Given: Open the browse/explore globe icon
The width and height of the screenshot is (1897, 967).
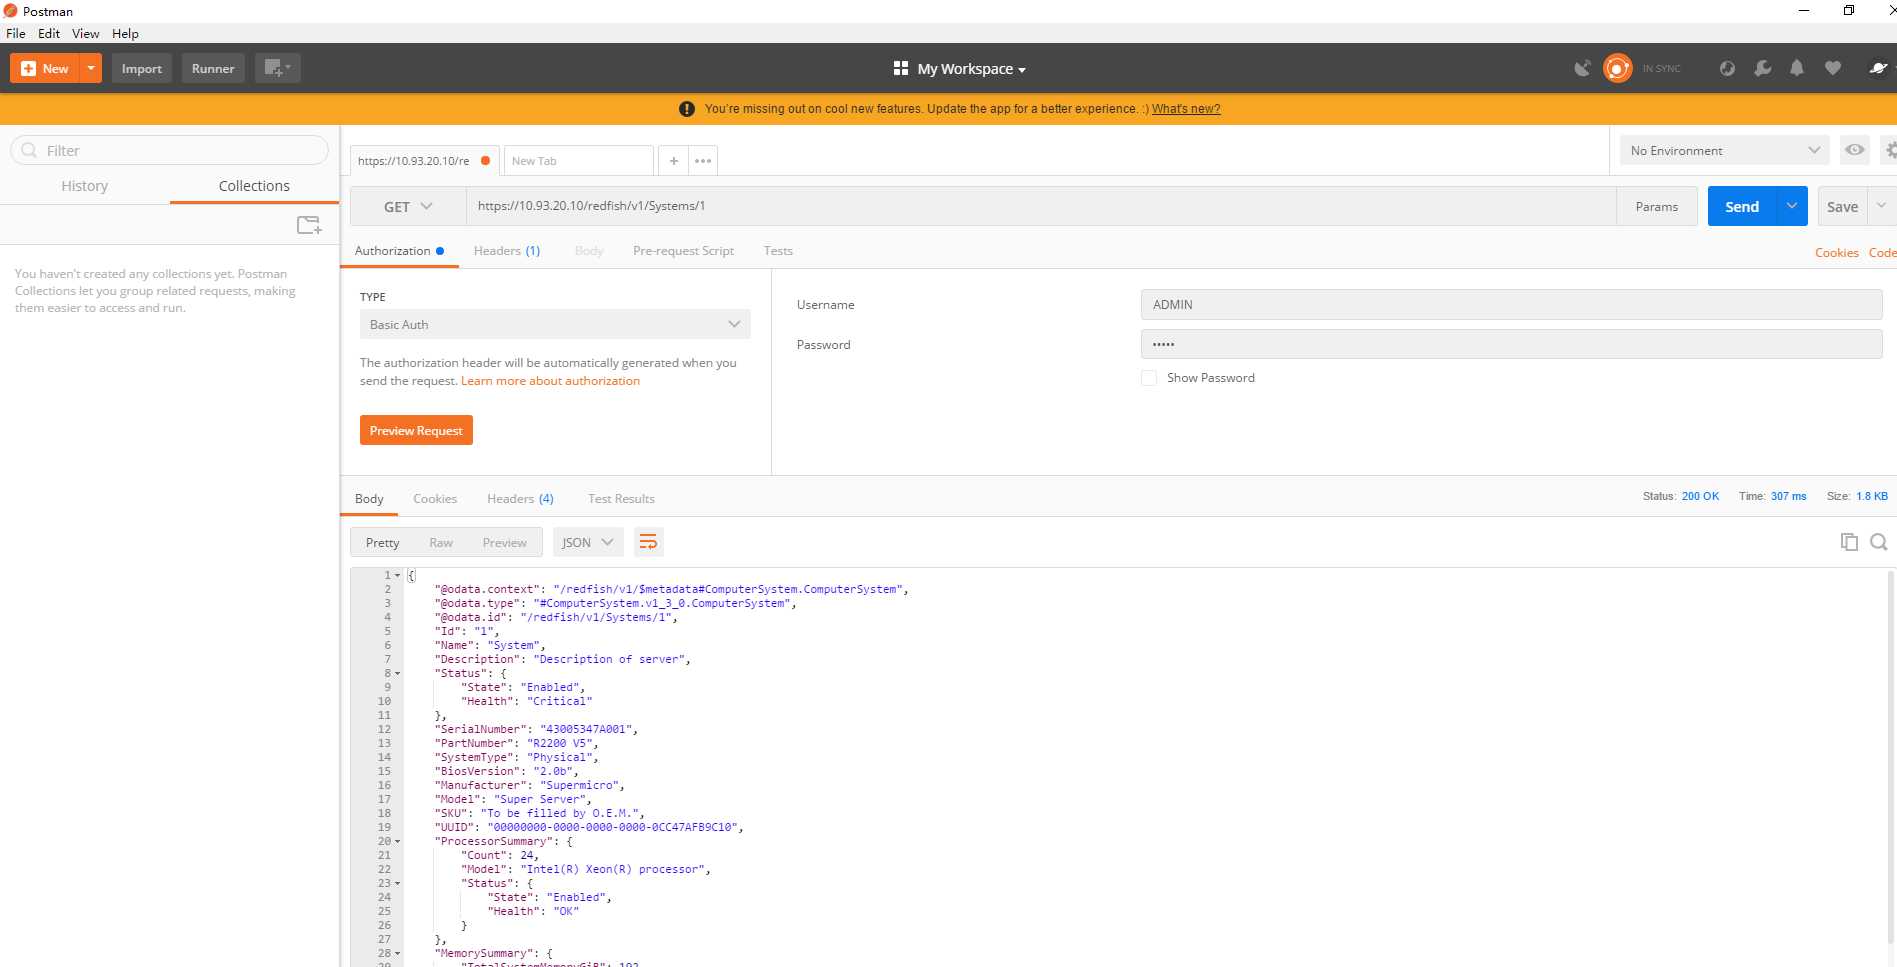Looking at the screenshot, I should pos(1727,68).
